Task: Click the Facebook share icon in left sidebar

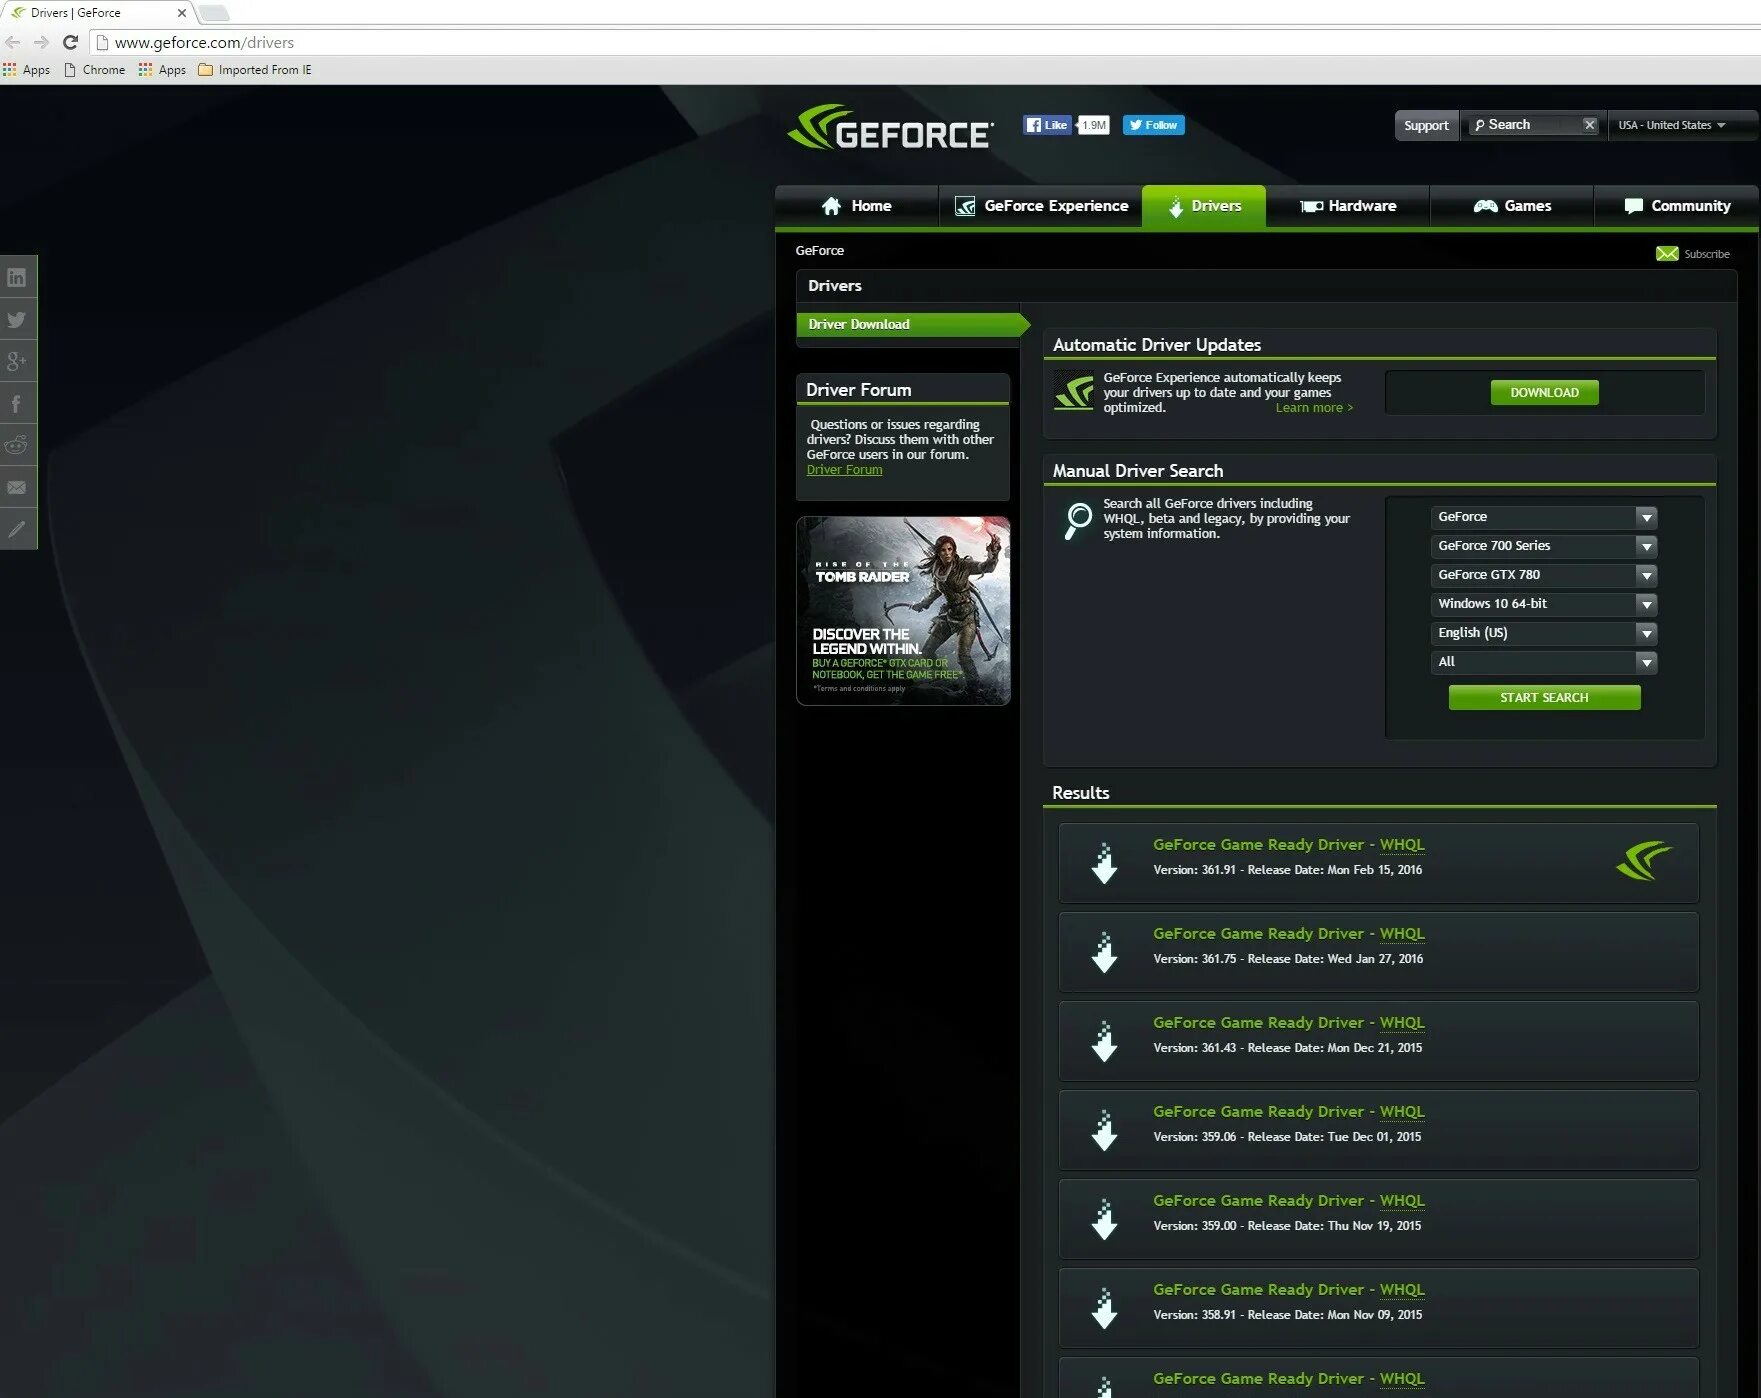Action: point(17,403)
